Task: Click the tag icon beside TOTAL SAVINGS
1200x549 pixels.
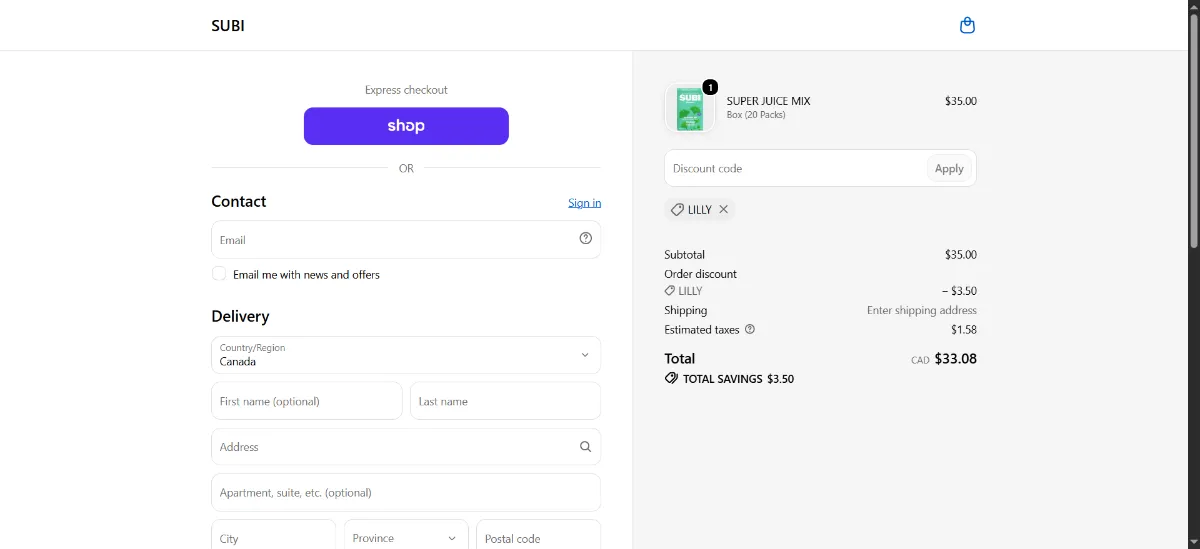Action: (671, 379)
